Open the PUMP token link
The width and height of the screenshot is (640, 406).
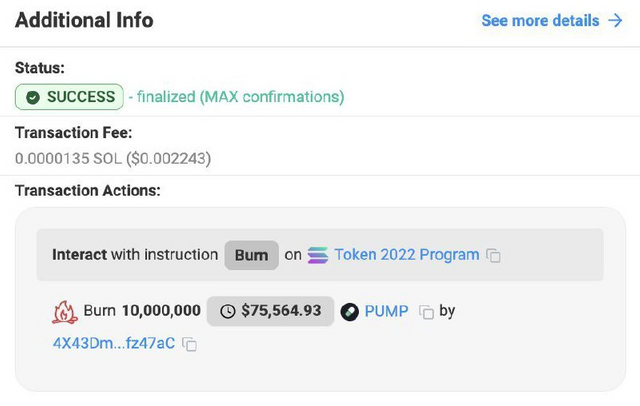click(386, 311)
